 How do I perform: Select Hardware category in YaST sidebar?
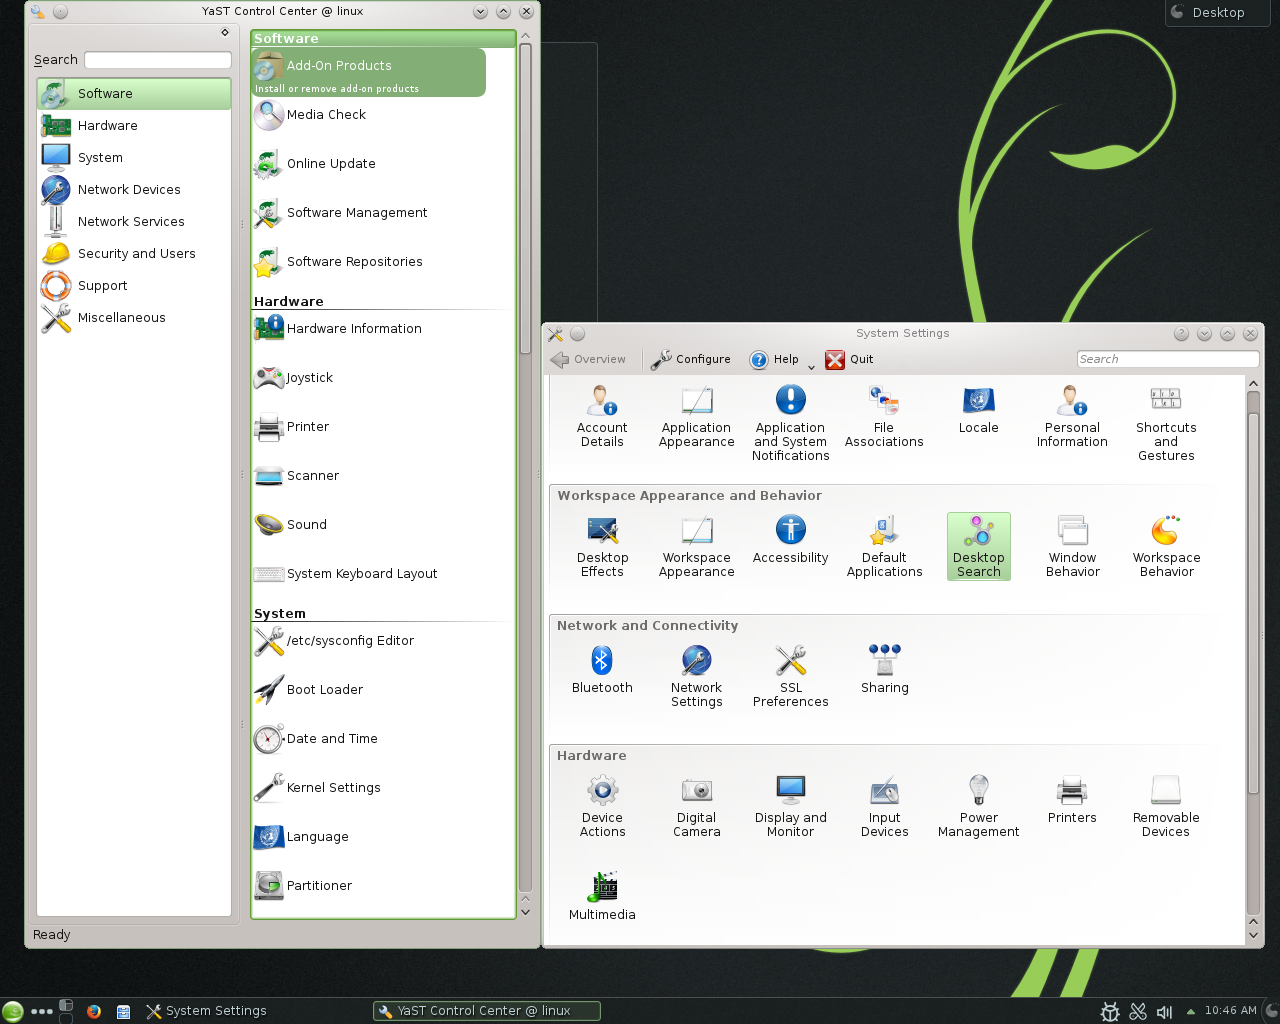pyautogui.click(x=134, y=126)
